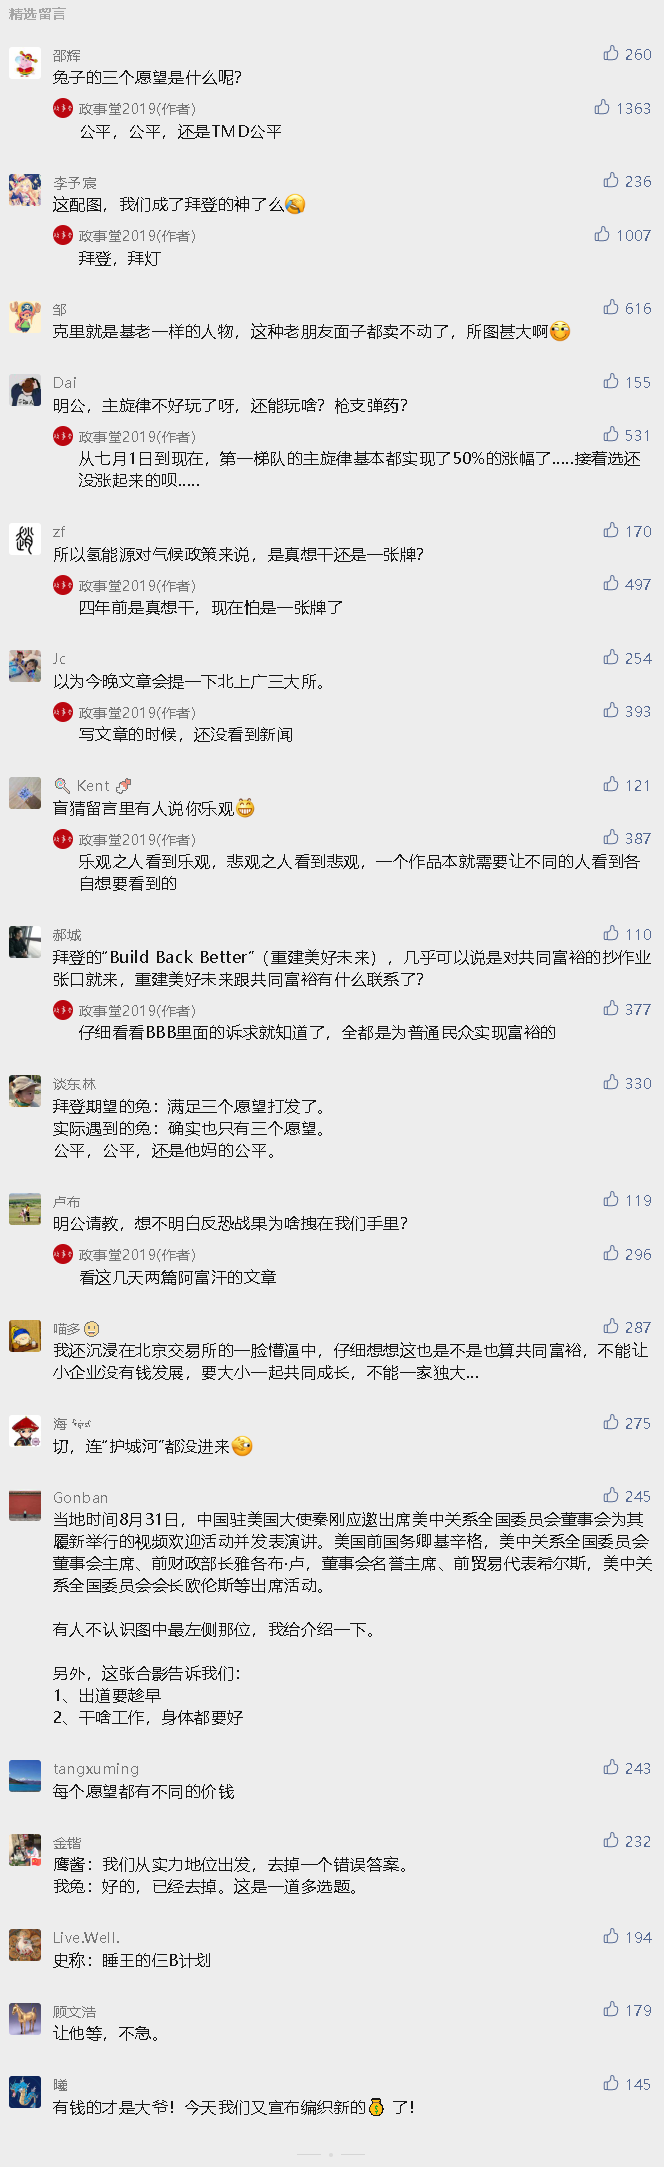Image resolution: width=664 pixels, height=2167 pixels.
Task: Select the username Kent
Action: [x=93, y=786]
